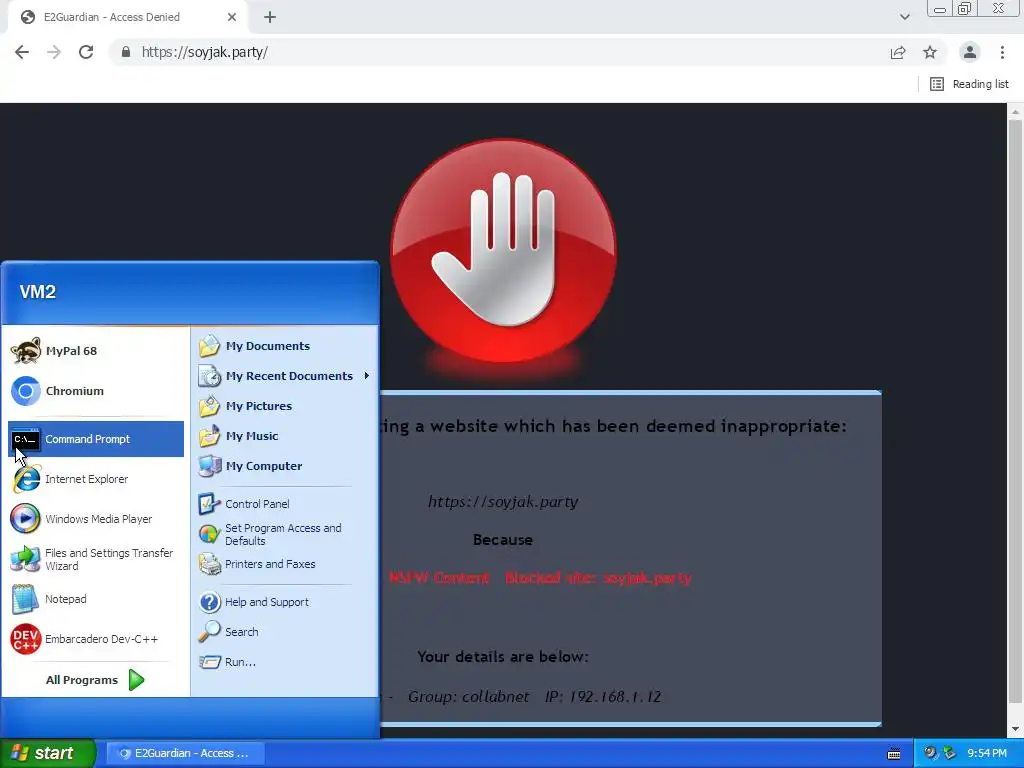Bookmark this page with the star icon
Image resolution: width=1024 pixels, height=768 pixels.
(x=930, y=52)
